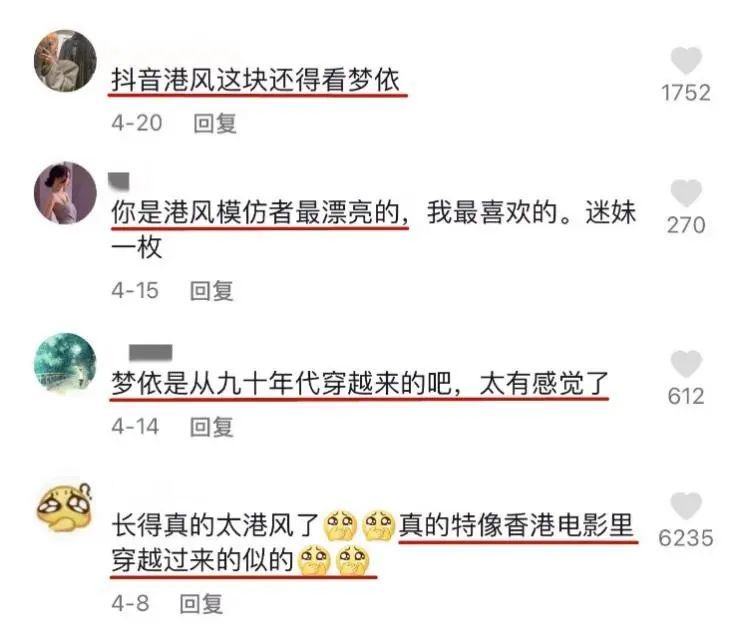The width and height of the screenshot is (734, 633).
Task: Open the crying emoji avatar profile
Action: pyautogui.click(x=65, y=507)
